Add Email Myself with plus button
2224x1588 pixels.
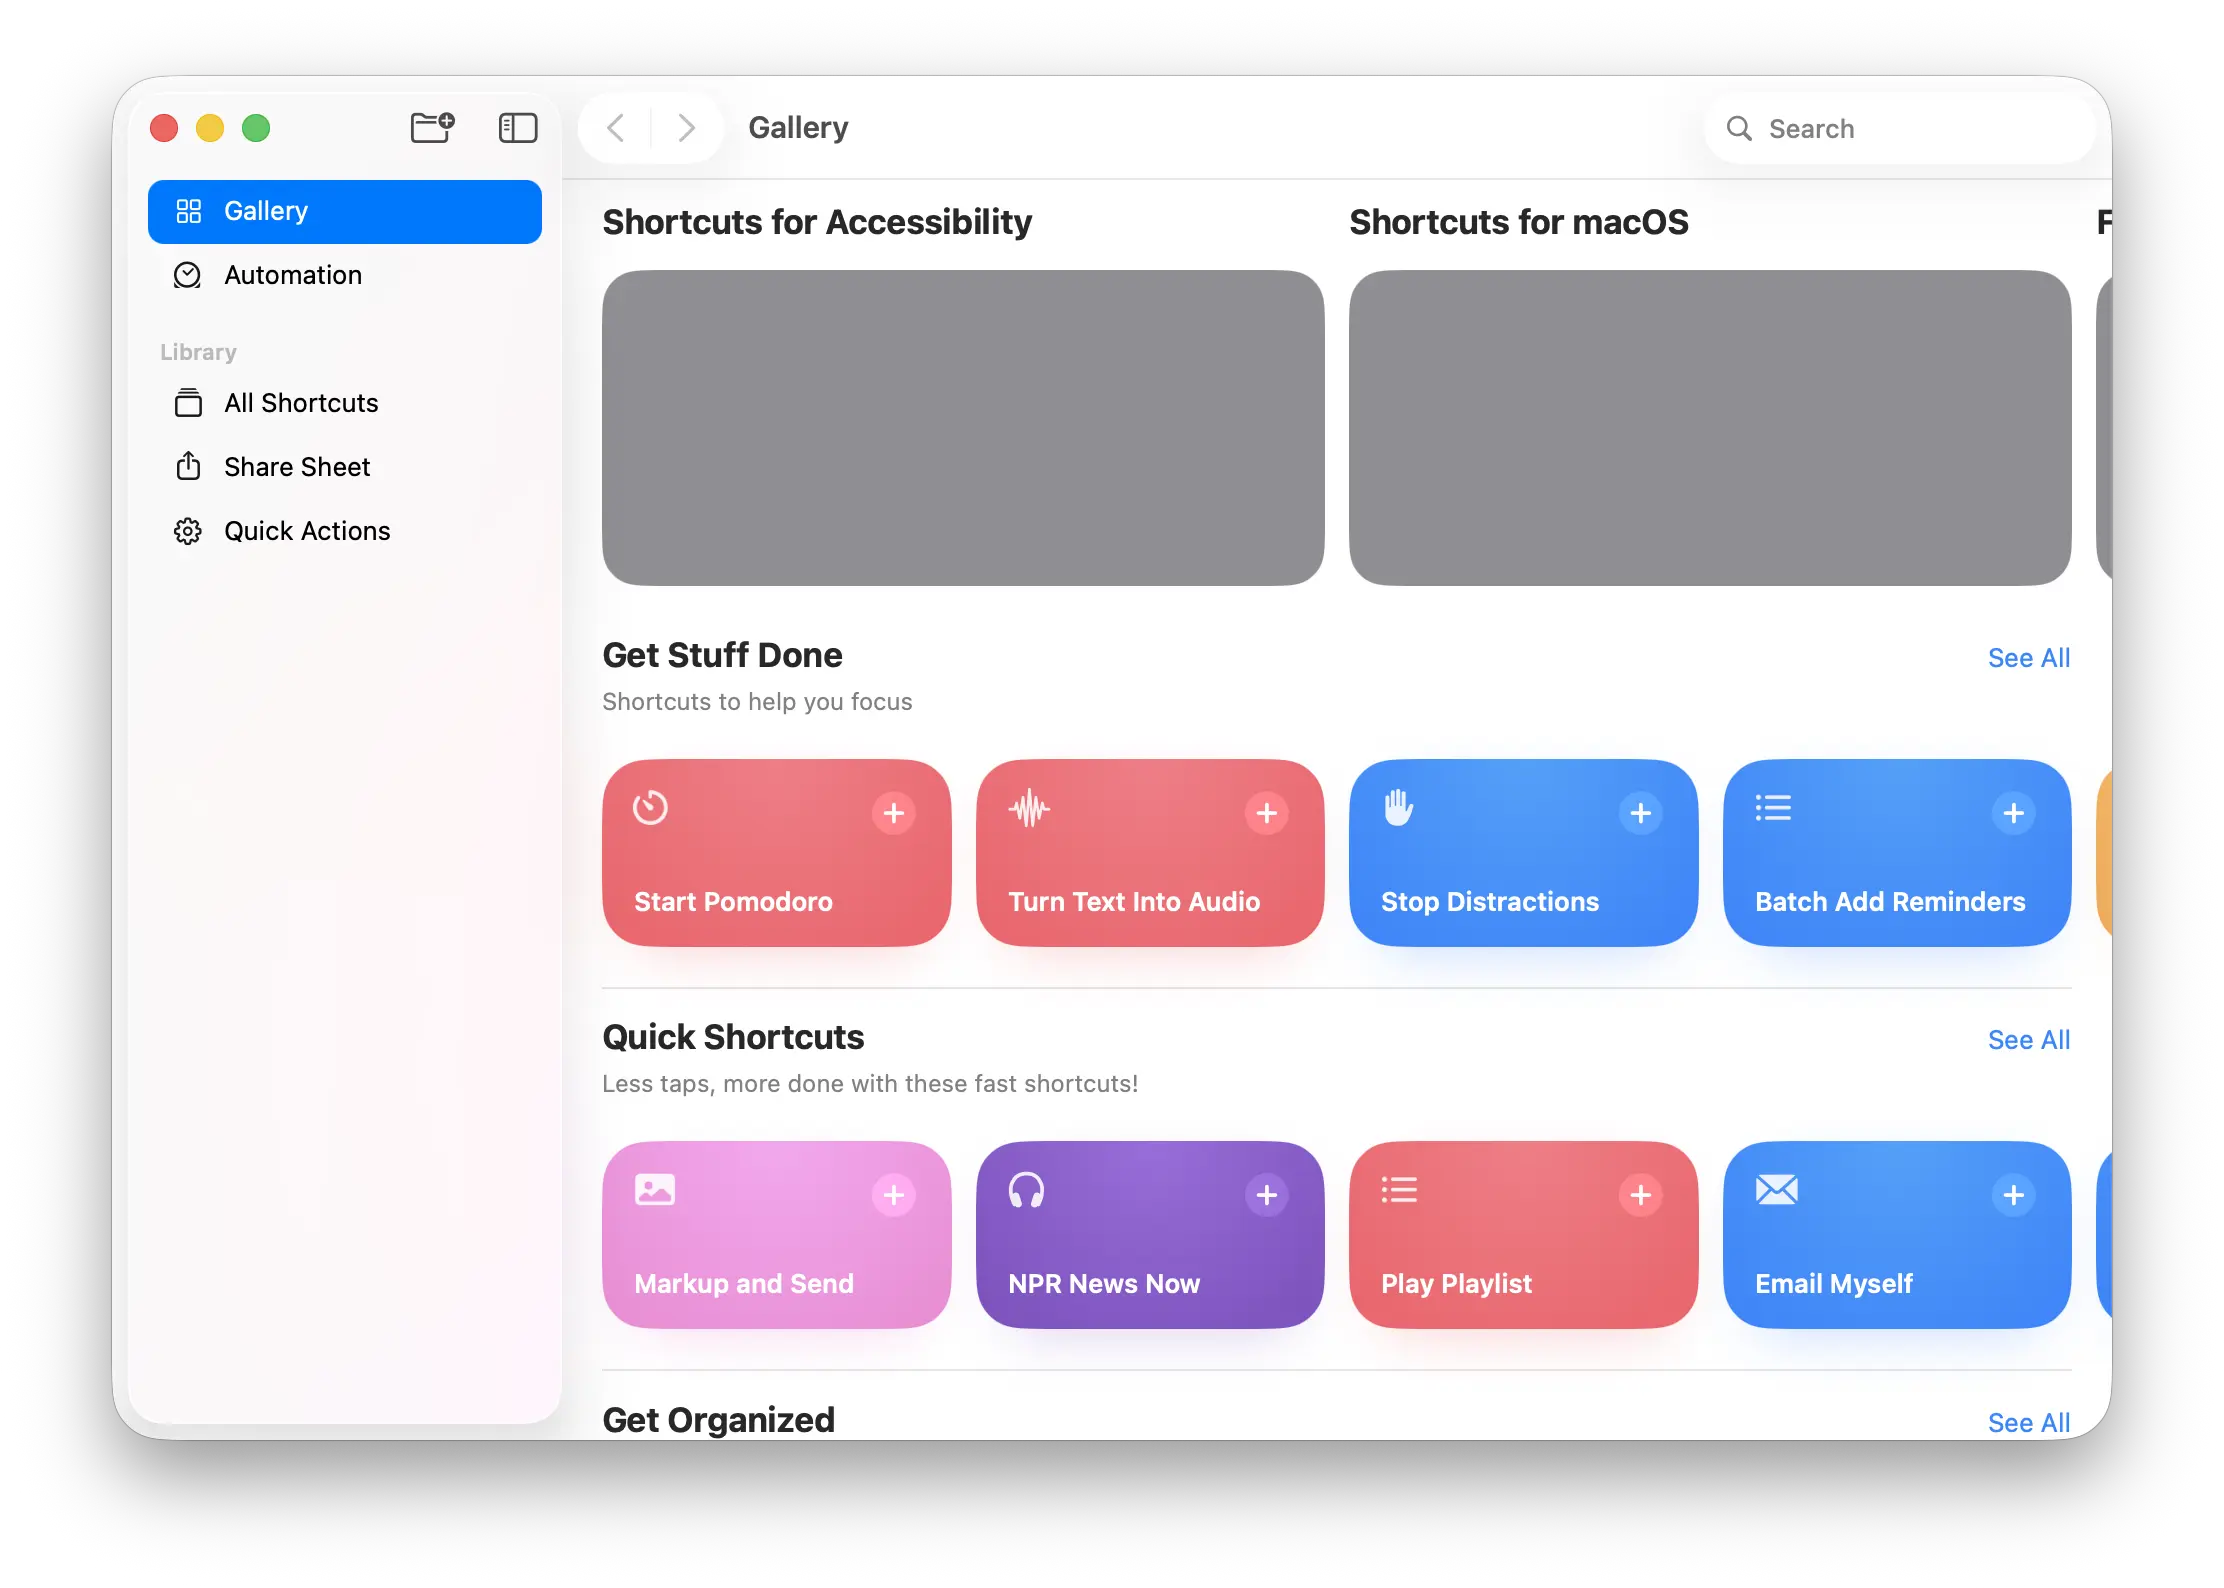(2014, 1195)
